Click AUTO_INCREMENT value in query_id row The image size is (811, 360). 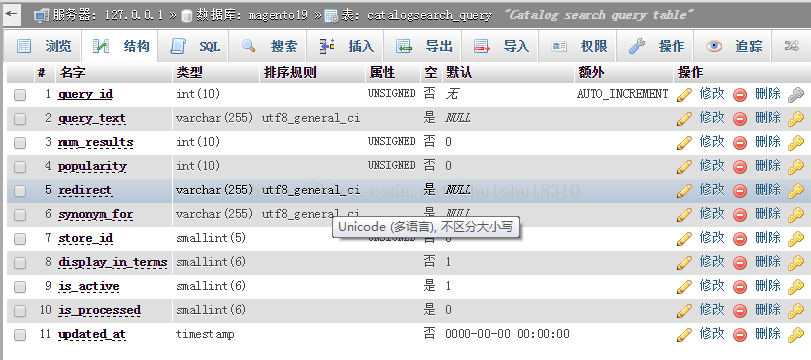coord(623,94)
